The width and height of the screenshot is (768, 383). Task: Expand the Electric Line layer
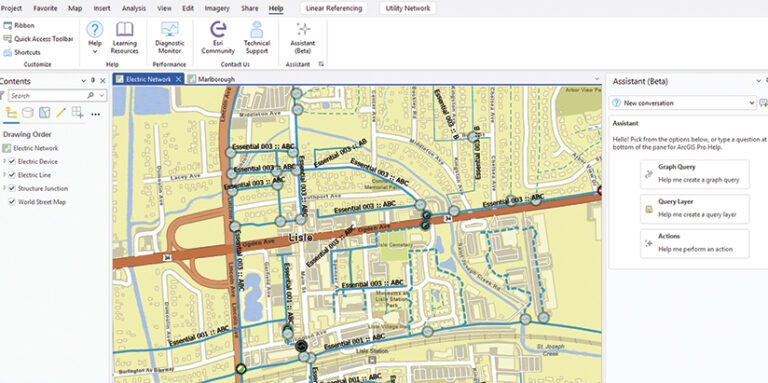(4, 175)
